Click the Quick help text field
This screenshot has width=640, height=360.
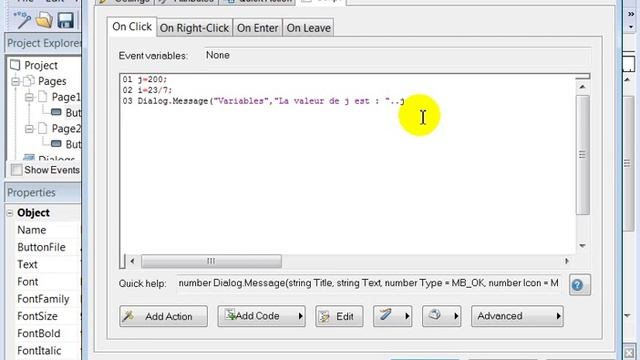pos(369,283)
